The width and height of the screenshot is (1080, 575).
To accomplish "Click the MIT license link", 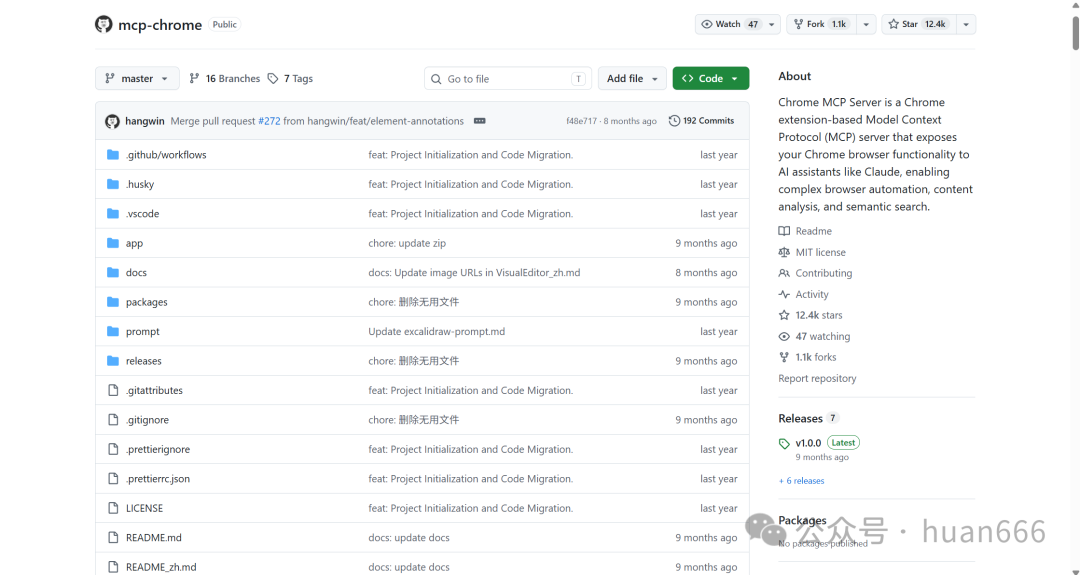I will tap(820, 252).
